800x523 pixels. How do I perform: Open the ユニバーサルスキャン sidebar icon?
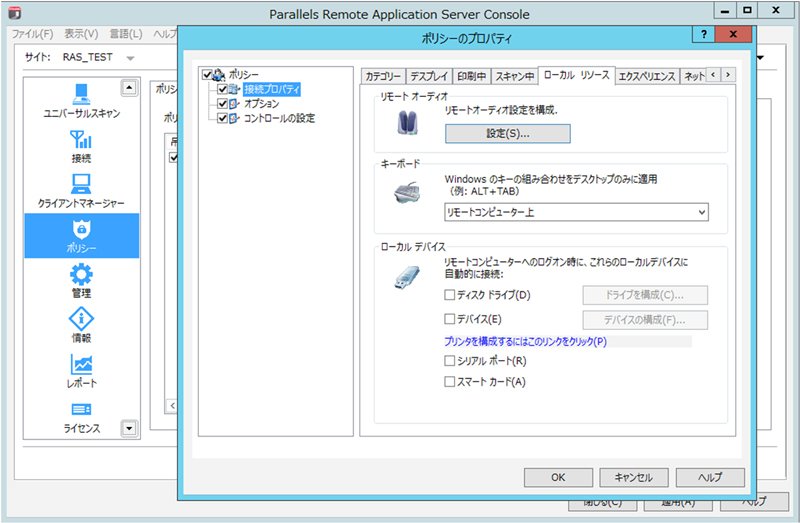click(x=81, y=93)
